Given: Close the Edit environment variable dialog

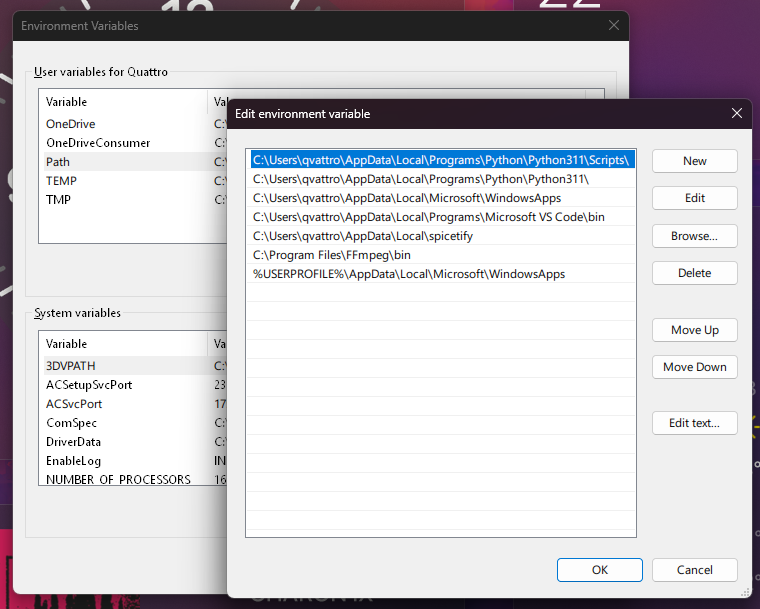Looking at the screenshot, I should 737,114.
